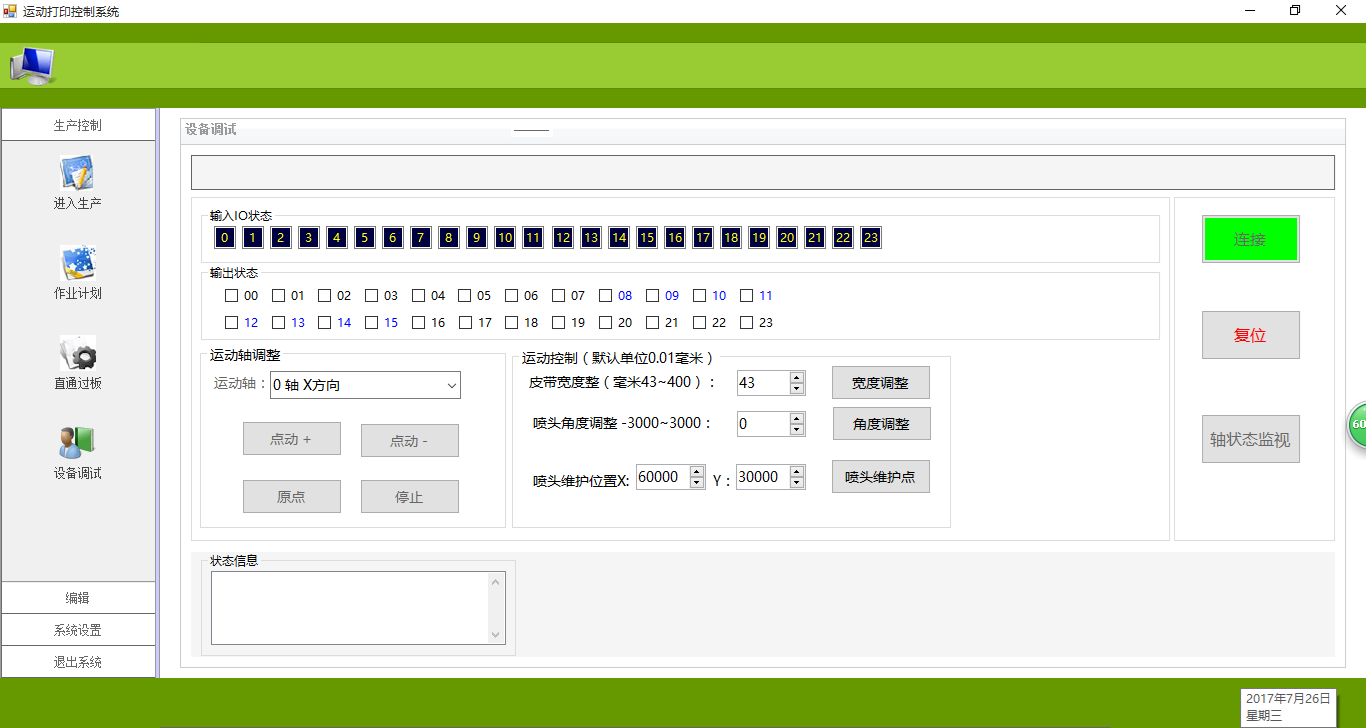This screenshot has width=1366, height=728.
Task: Decrease nozzle angle value with down arrow
Action: pos(797,430)
